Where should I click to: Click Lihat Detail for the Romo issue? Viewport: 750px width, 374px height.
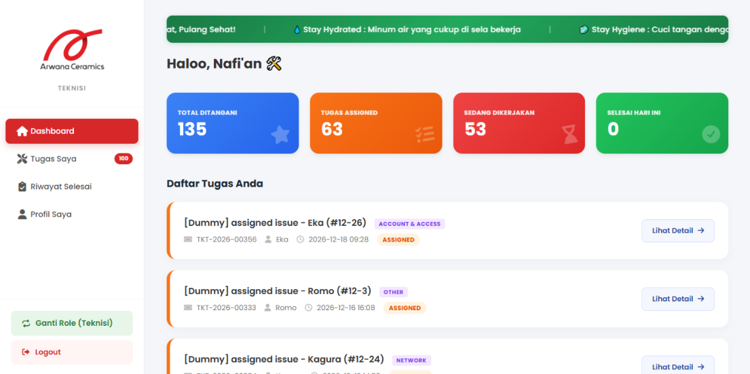(678, 299)
